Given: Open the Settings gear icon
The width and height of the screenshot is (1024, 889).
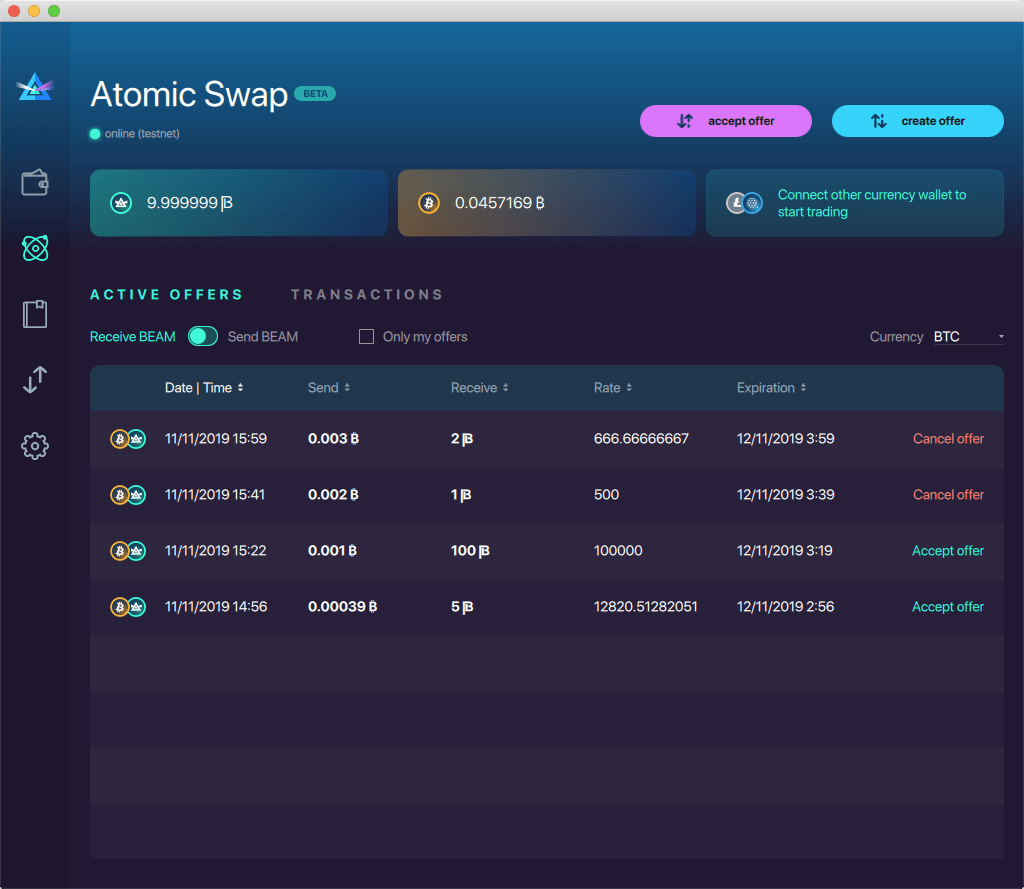Looking at the screenshot, I should point(35,446).
